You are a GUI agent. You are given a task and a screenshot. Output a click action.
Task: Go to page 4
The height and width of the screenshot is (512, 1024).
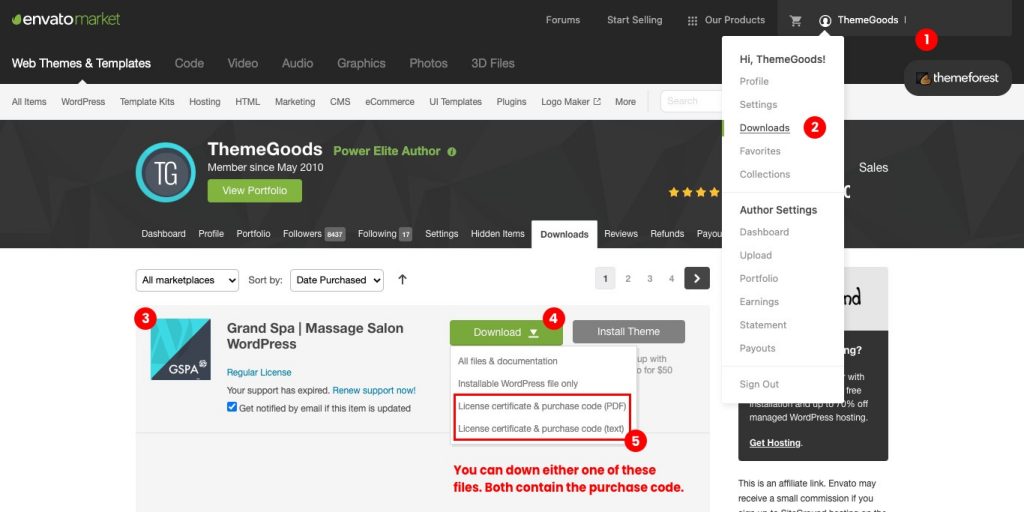click(x=671, y=279)
